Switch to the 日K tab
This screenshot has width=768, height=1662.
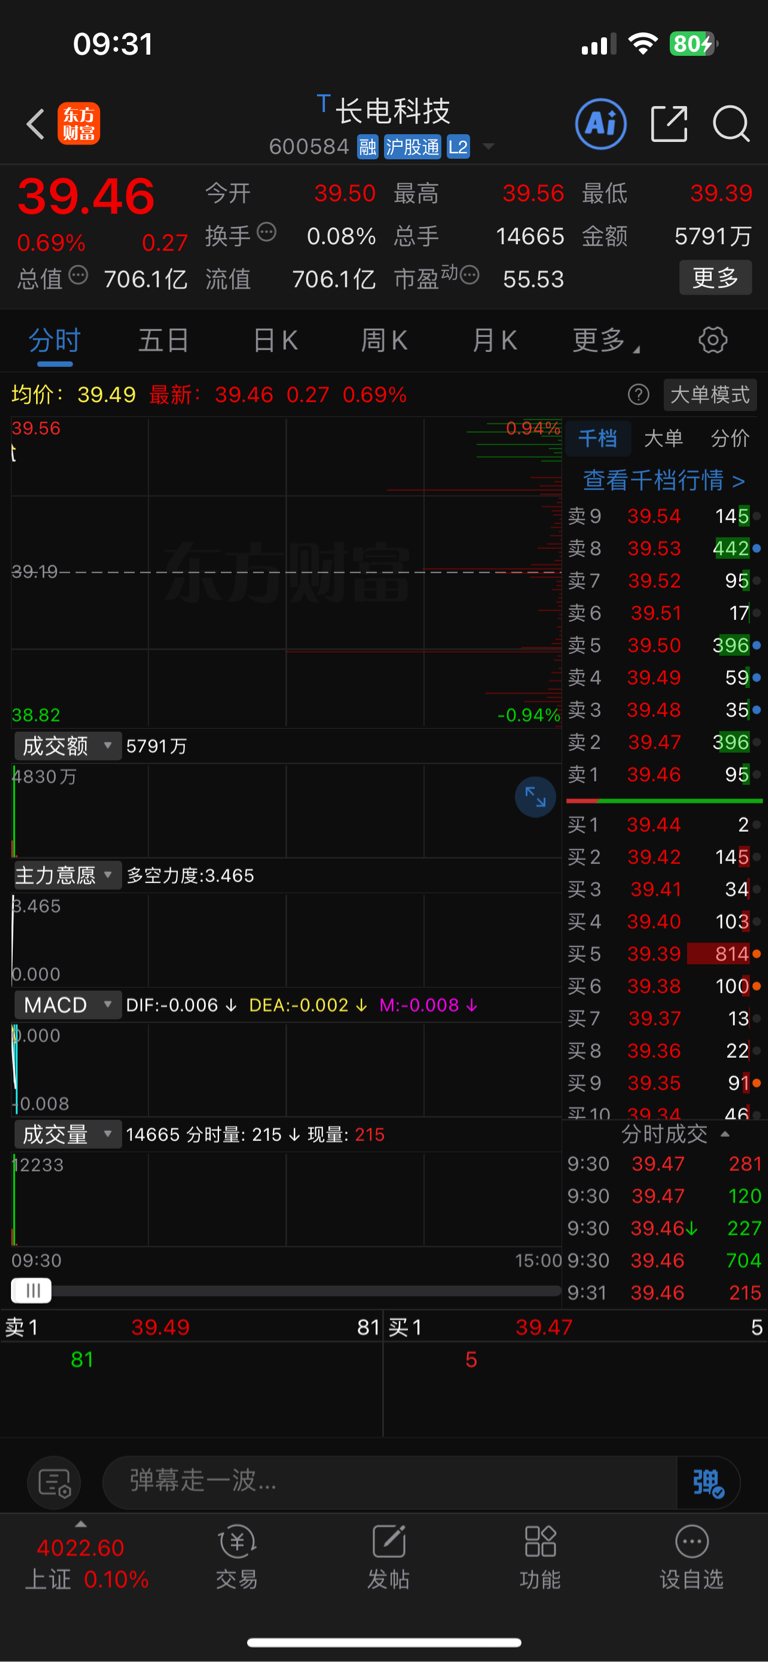coord(275,341)
